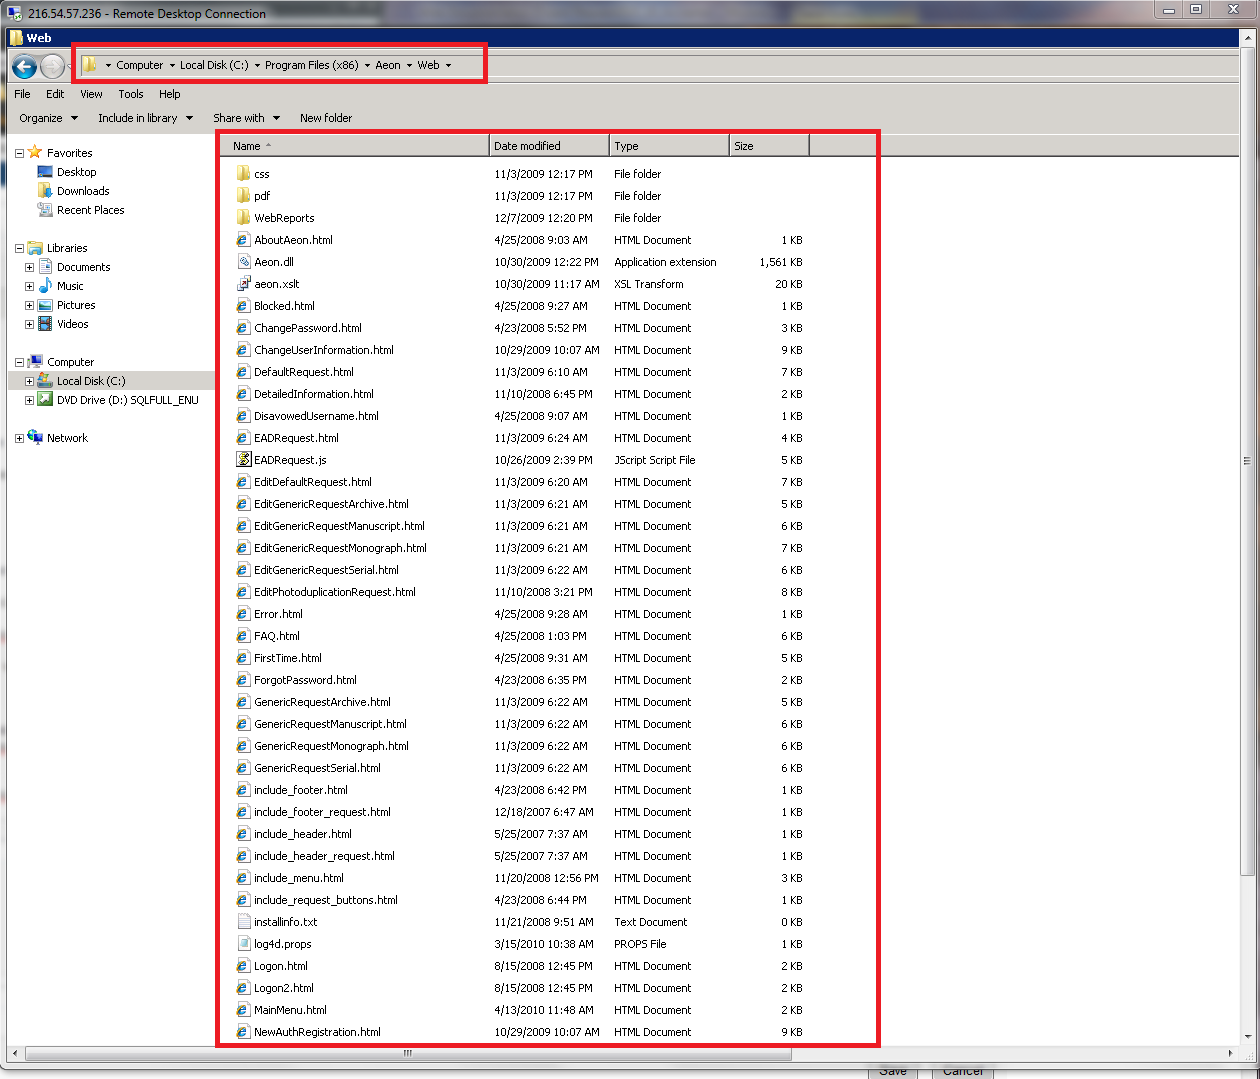The image size is (1260, 1079).
Task: Click the Aeon.dll file icon
Action: click(243, 262)
